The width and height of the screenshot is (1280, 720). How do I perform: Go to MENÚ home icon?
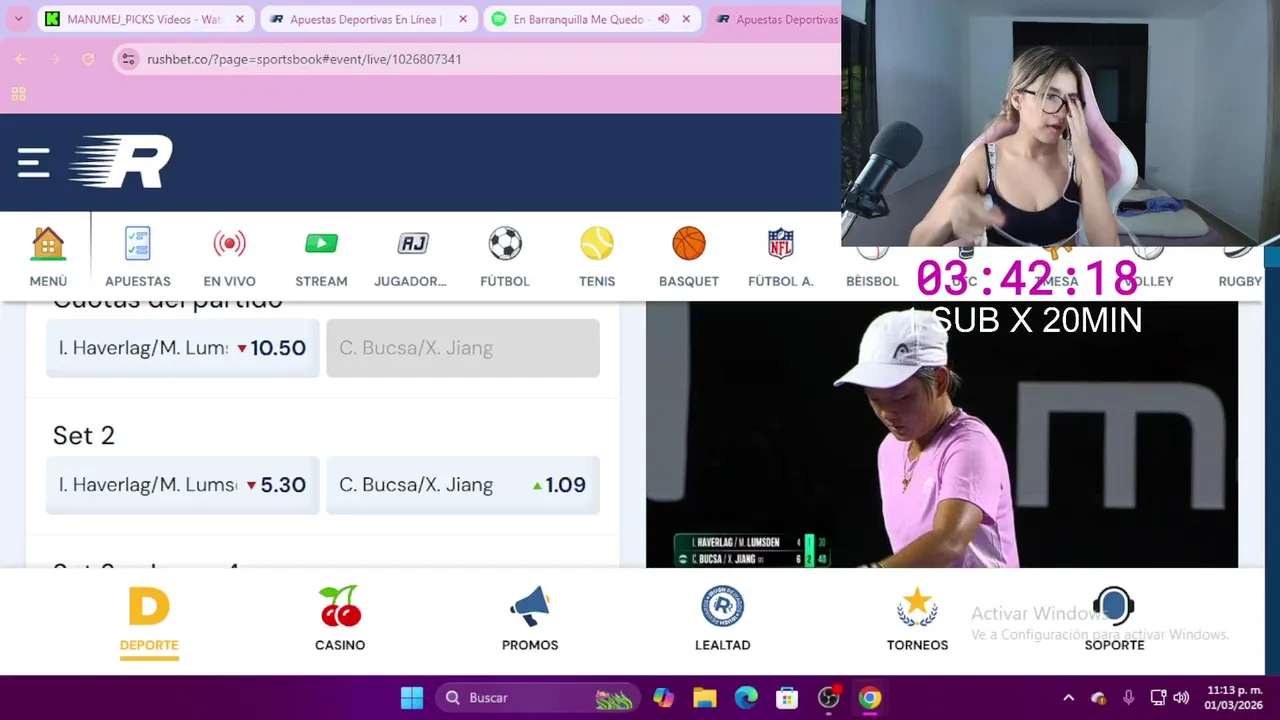48,256
